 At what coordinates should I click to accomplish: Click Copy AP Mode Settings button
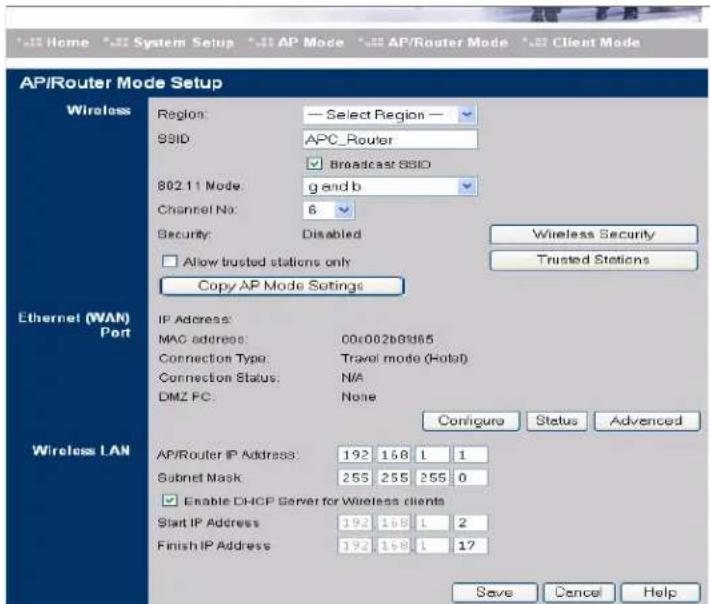[282, 286]
